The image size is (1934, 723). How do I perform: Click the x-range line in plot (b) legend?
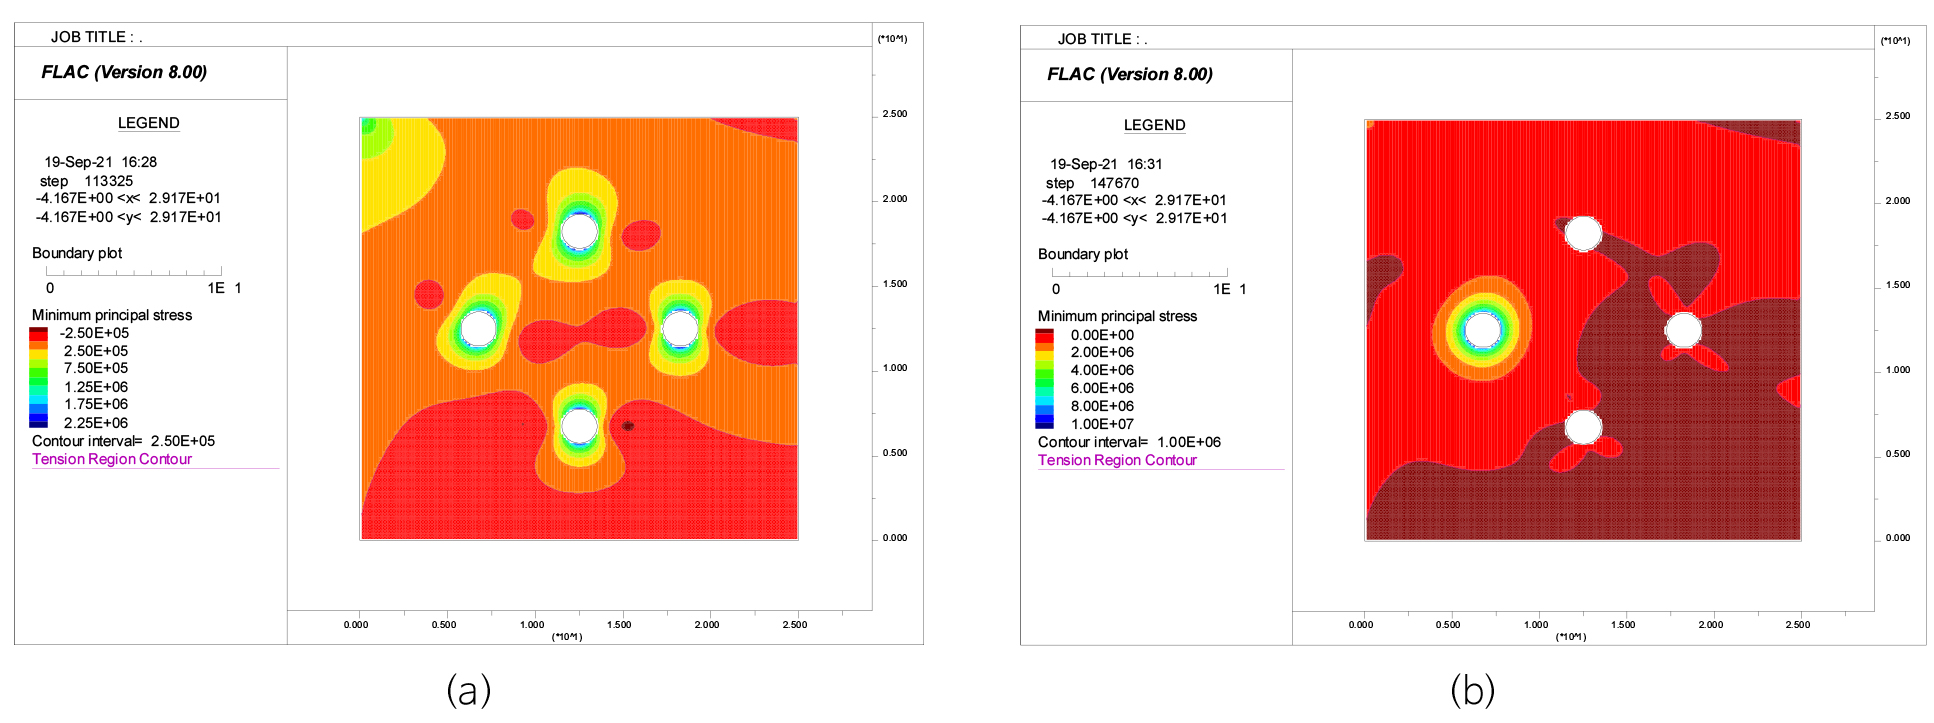1134,200
